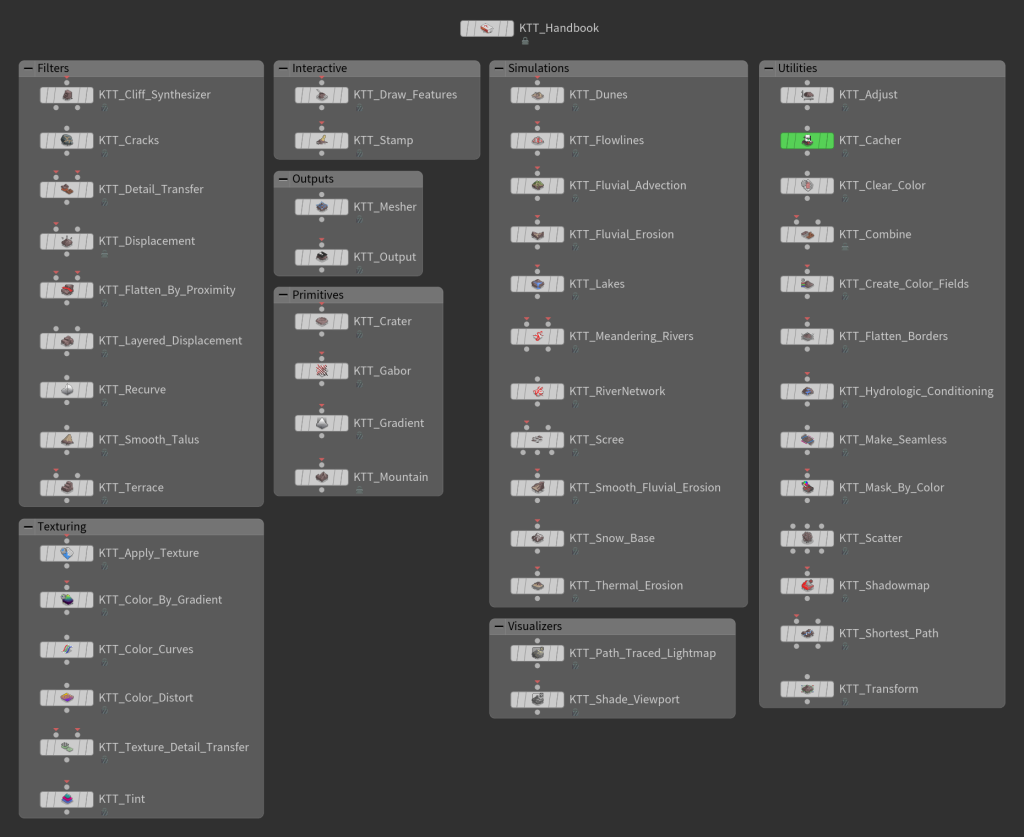The height and width of the screenshot is (837, 1024).
Task: Collapse the Texturing network box
Action: [28, 527]
